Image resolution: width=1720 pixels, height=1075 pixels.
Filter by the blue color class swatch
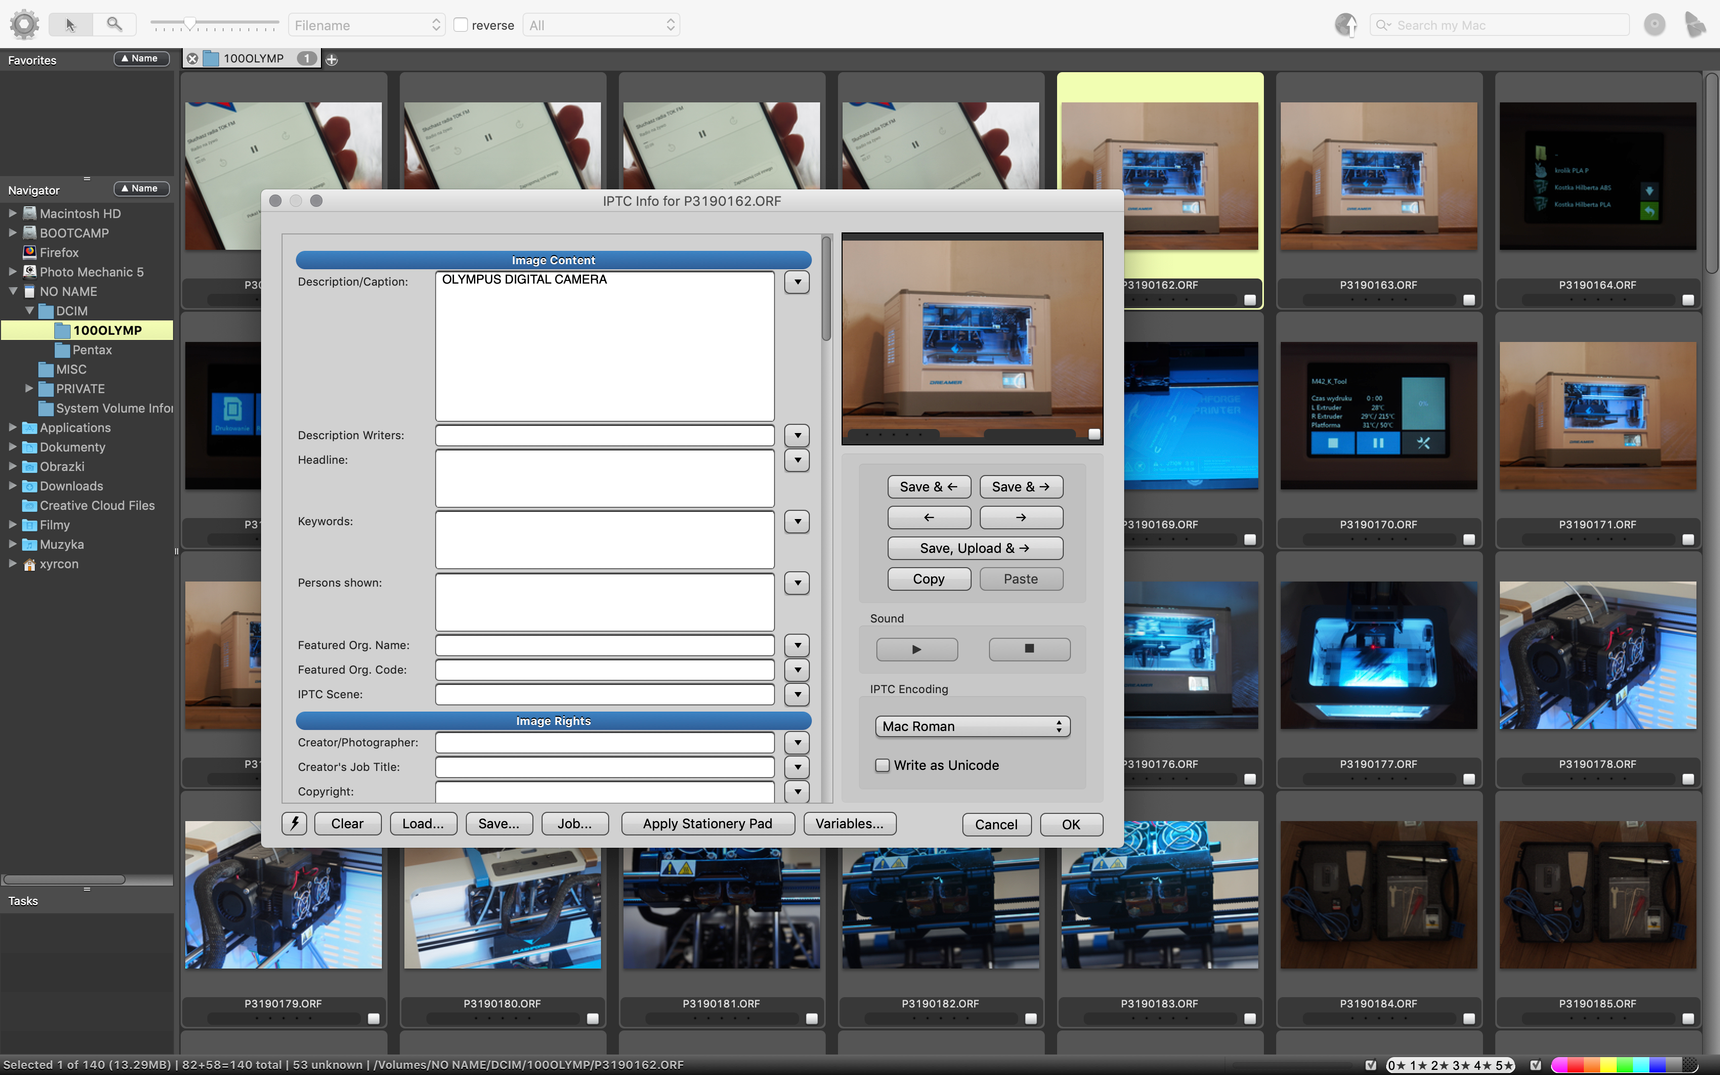(1658, 1065)
